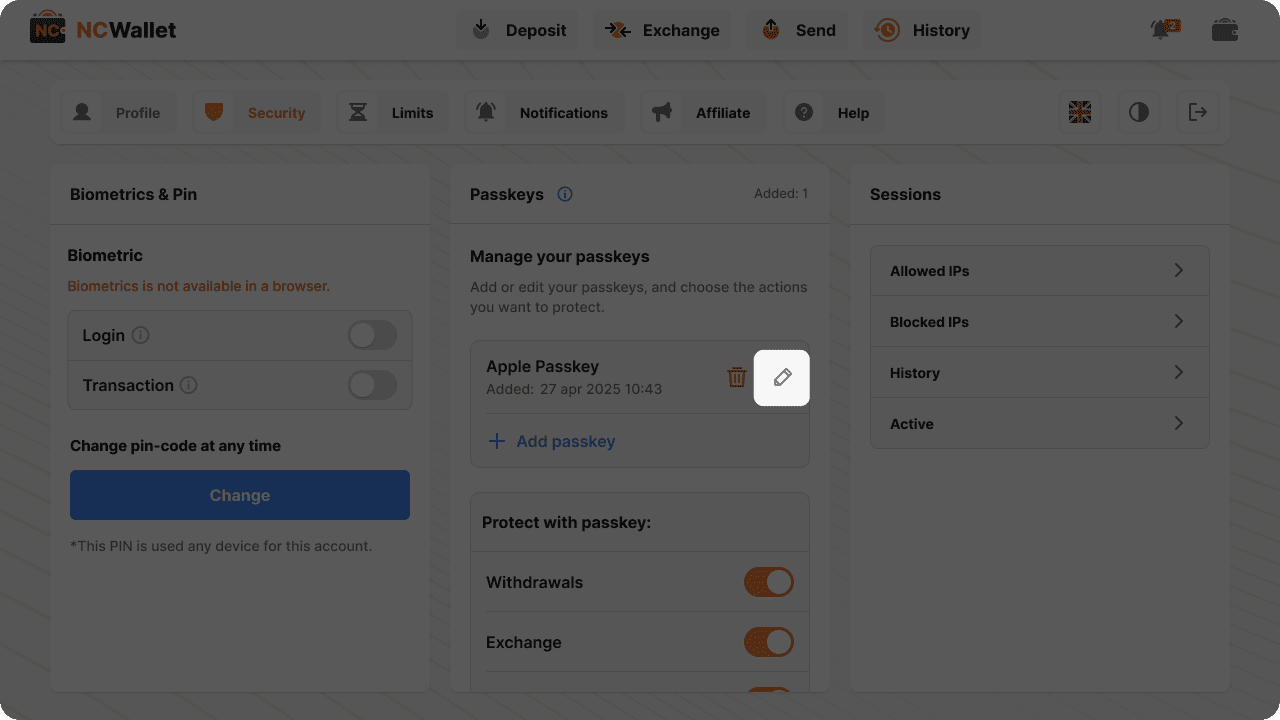The width and height of the screenshot is (1280, 720).
Task: Click the Add passkey link
Action: coord(553,441)
